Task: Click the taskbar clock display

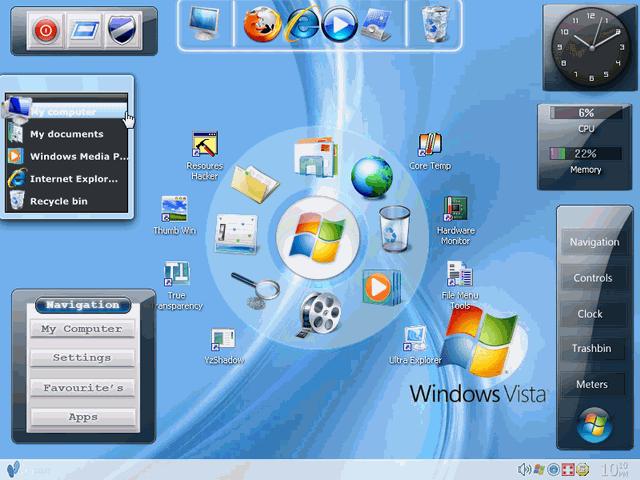Action: coord(616,469)
